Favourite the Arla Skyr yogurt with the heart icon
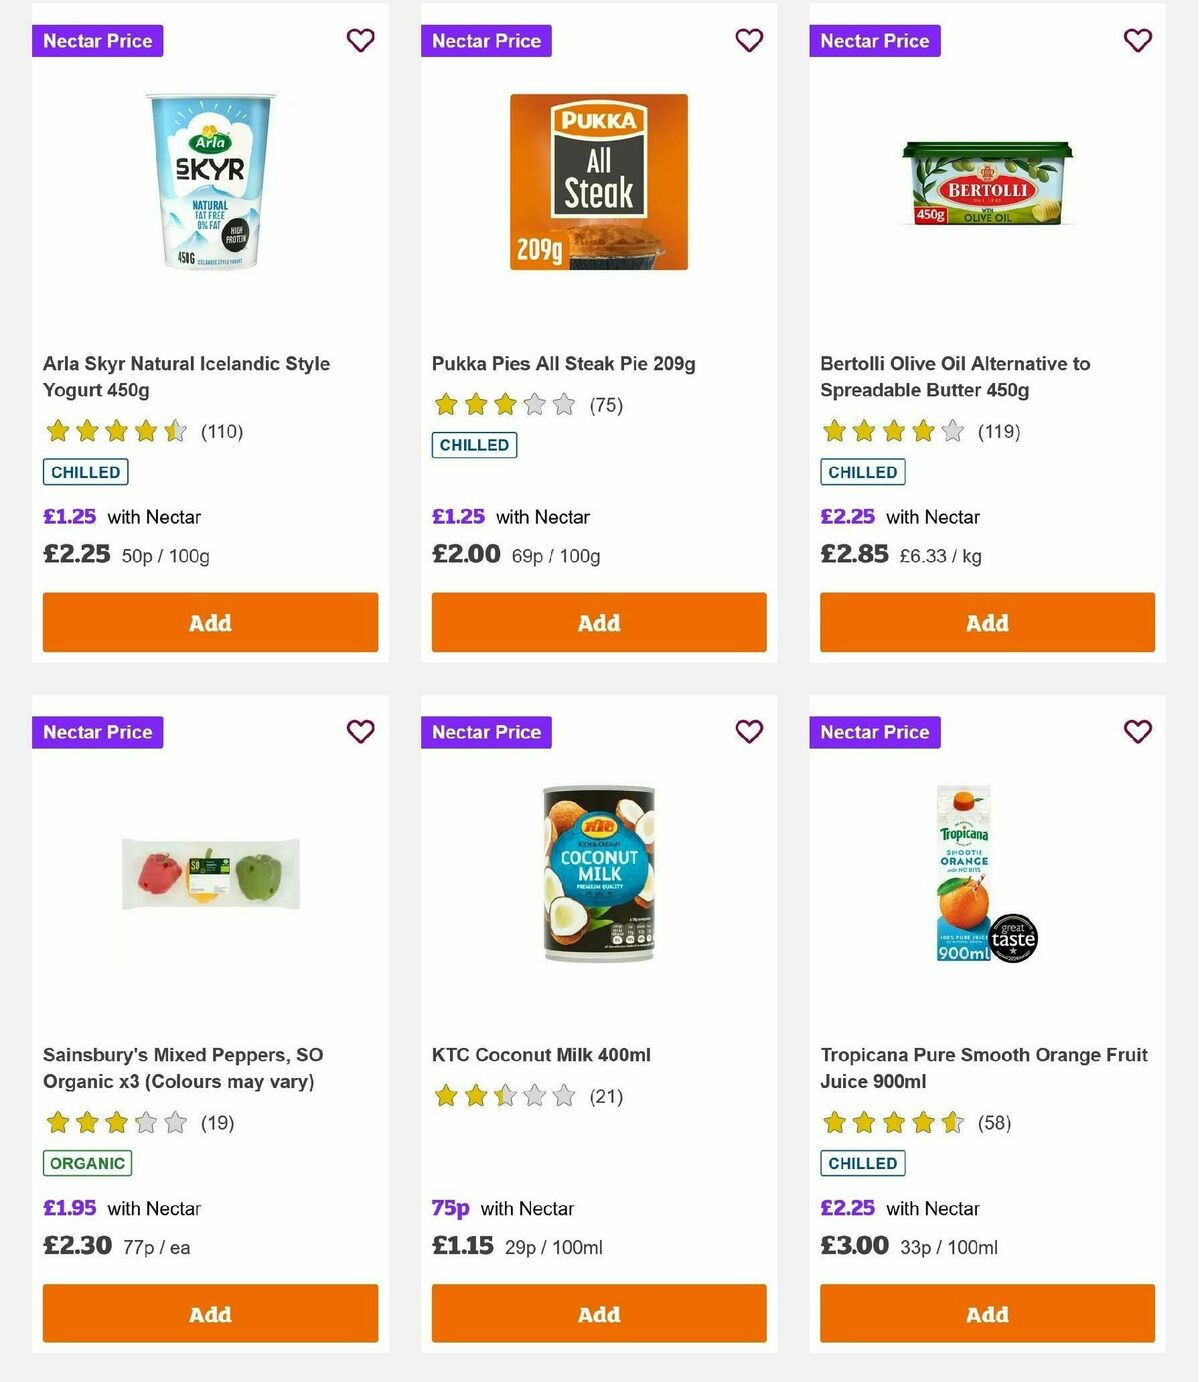Screen dimensions: 1200x1382 click(x=360, y=41)
